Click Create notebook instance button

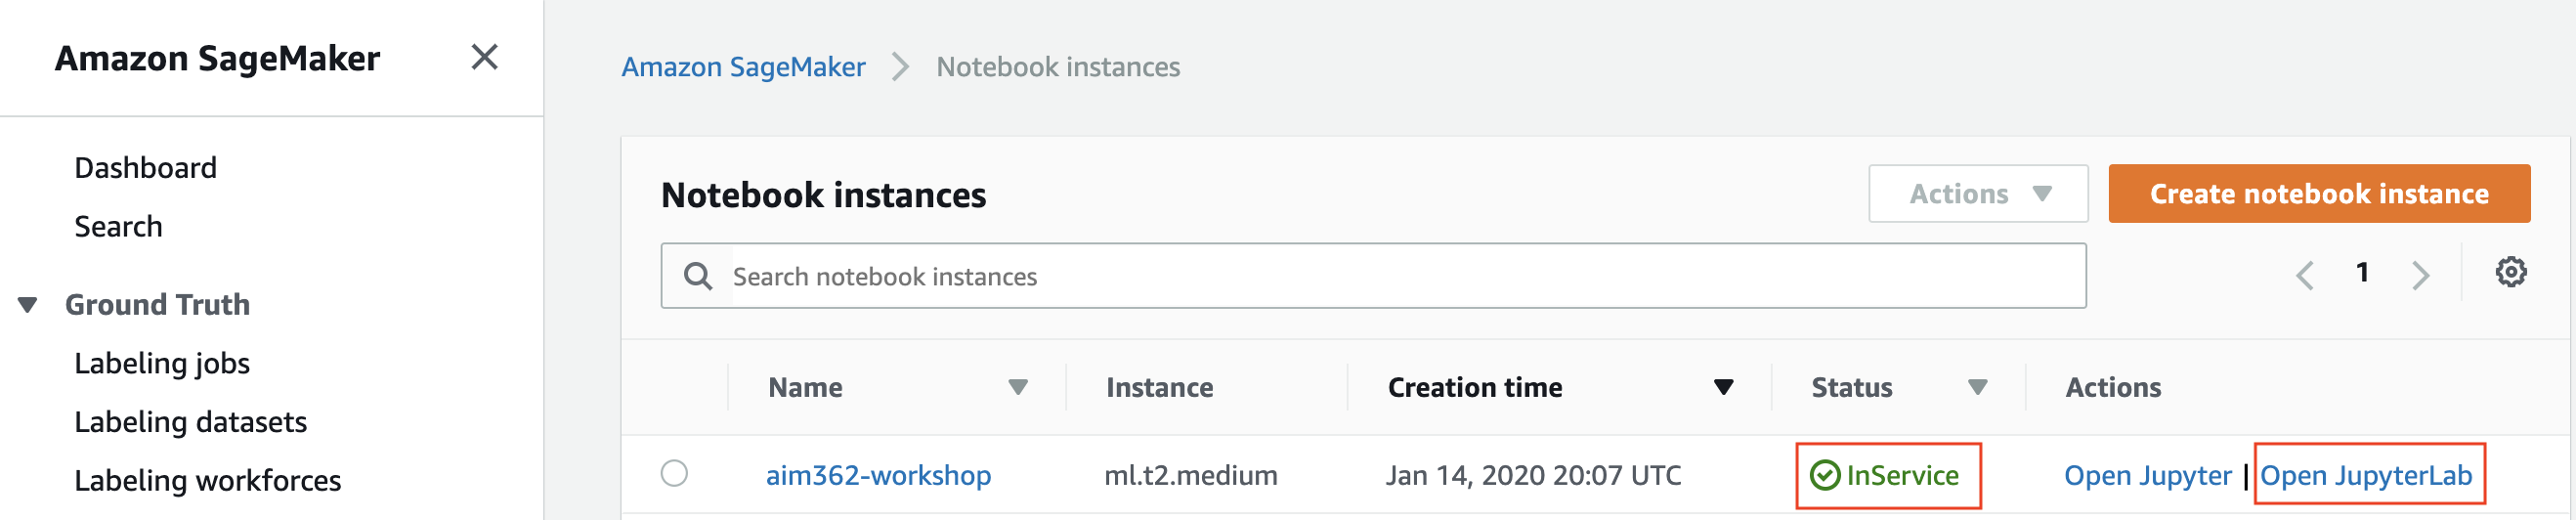point(2319,194)
